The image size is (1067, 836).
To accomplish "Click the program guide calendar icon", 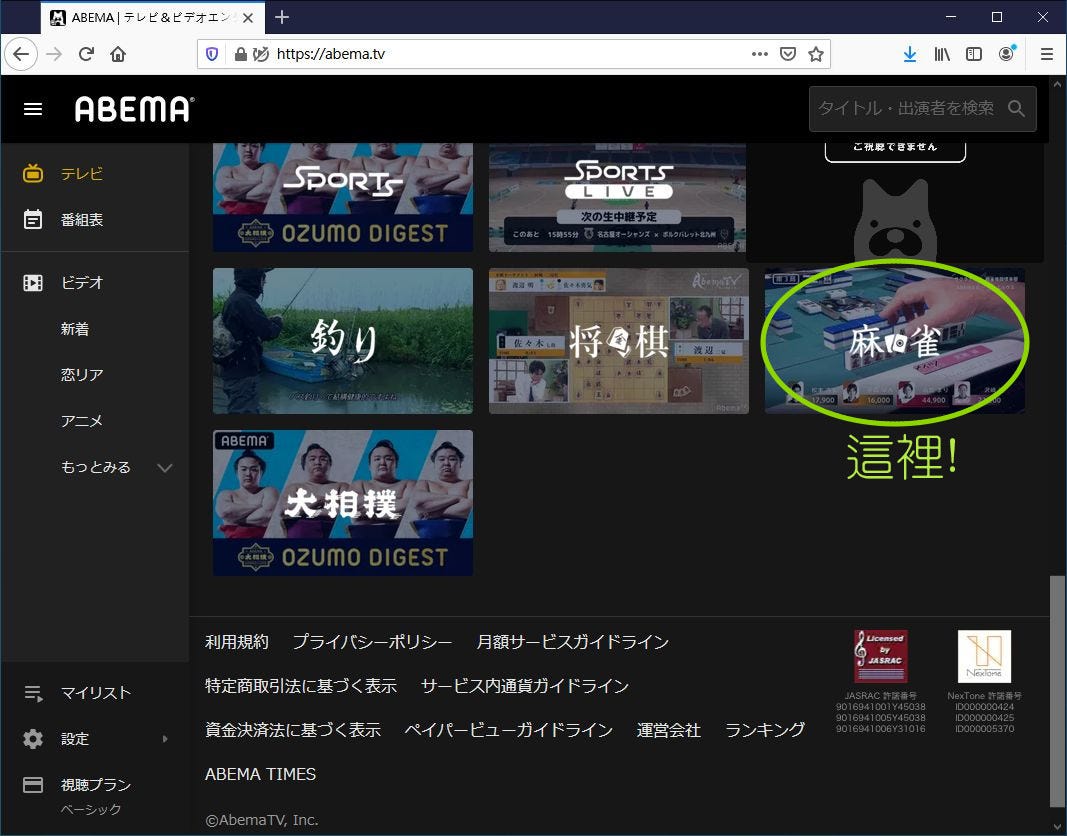I will (x=33, y=220).
